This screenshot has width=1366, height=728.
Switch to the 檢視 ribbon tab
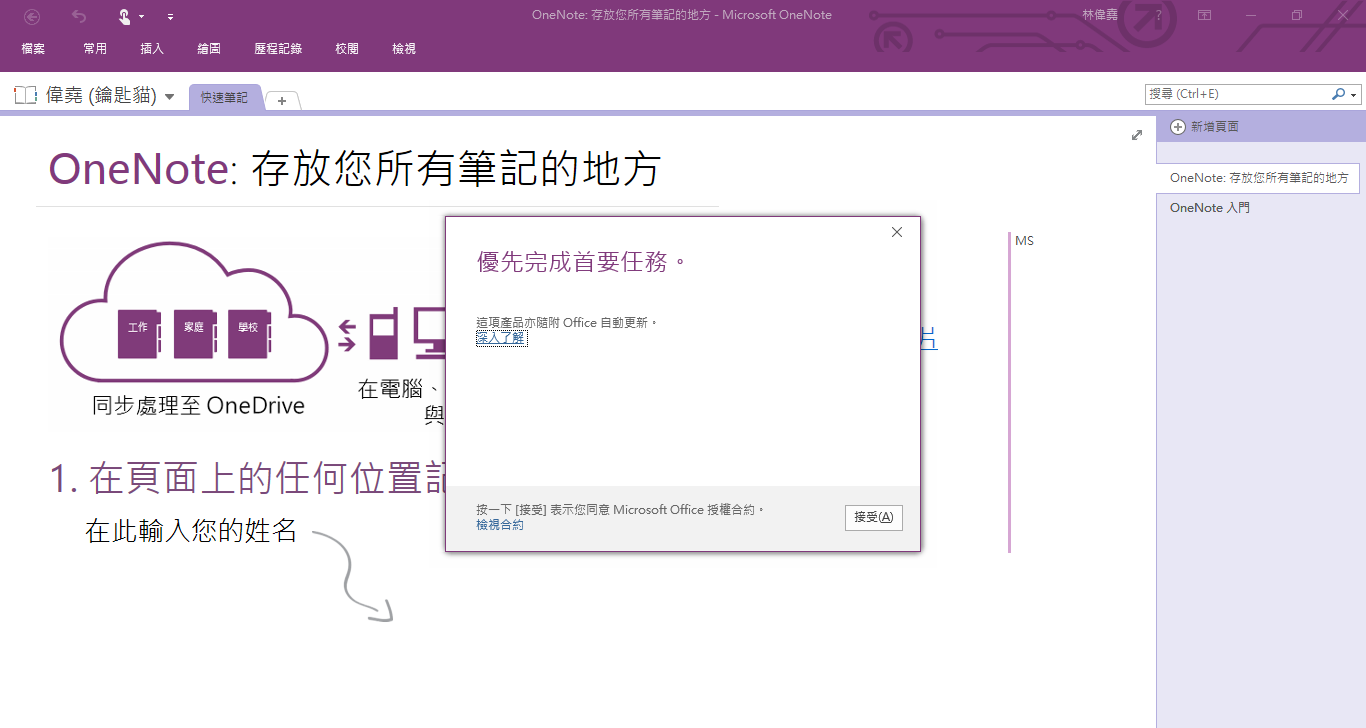[404, 48]
